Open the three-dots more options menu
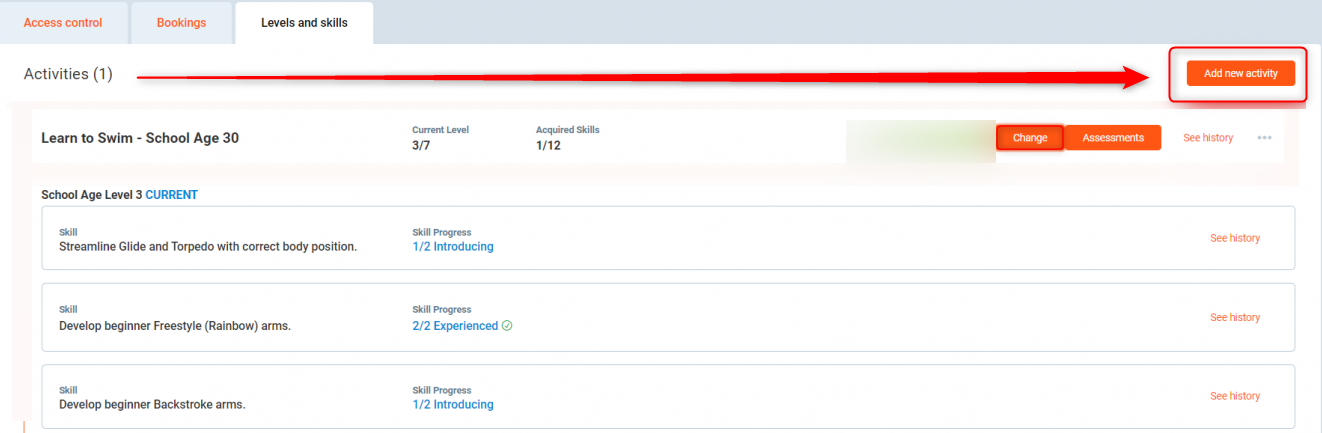This screenshot has width=1322, height=433. click(x=1264, y=138)
